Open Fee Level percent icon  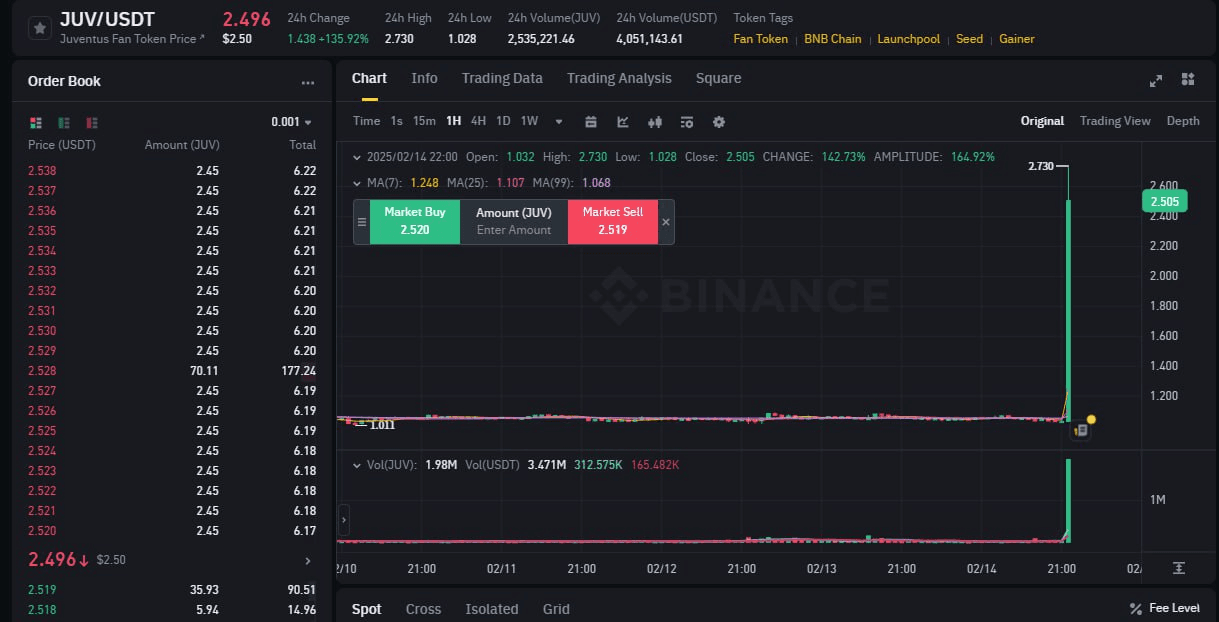click(1135, 608)
